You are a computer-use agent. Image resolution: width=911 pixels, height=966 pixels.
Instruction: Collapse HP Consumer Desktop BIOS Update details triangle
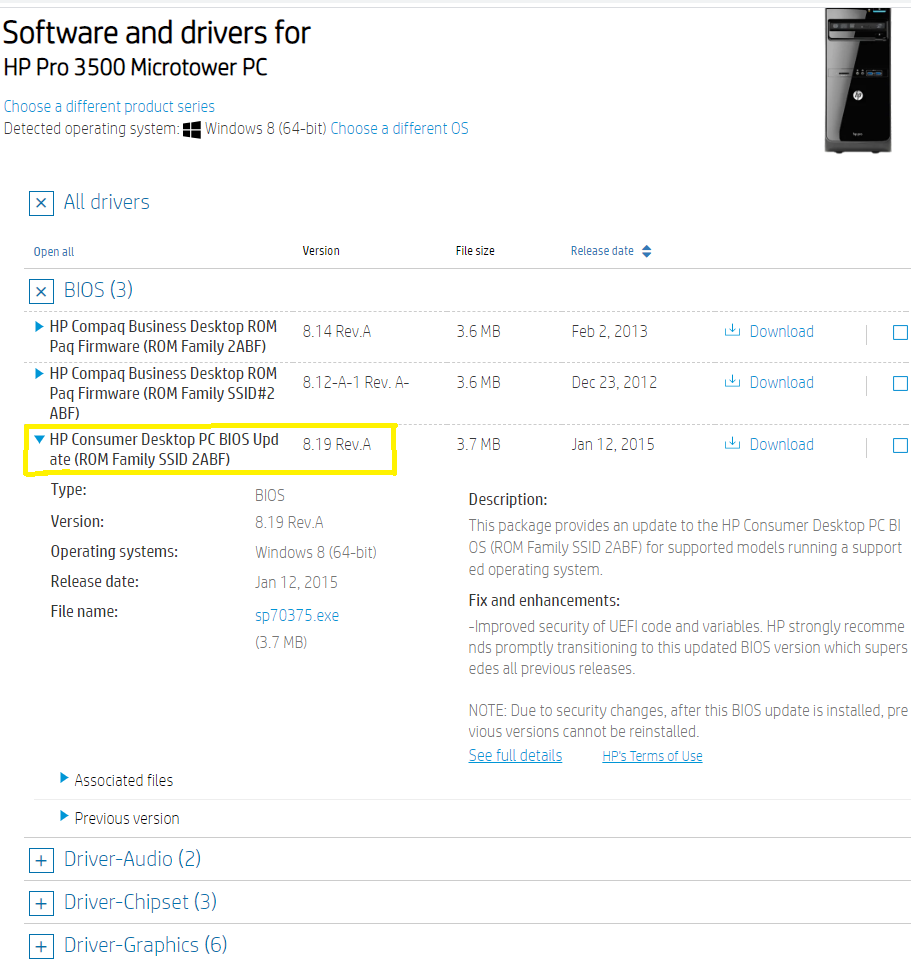click(38, 438)
